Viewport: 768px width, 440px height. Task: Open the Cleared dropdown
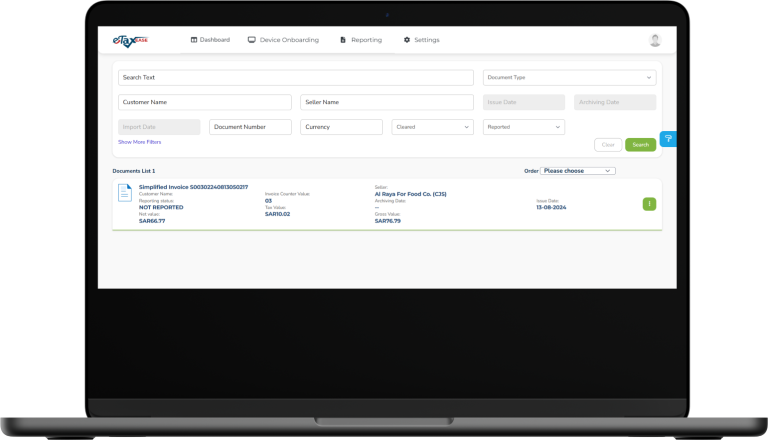[432, 127]
